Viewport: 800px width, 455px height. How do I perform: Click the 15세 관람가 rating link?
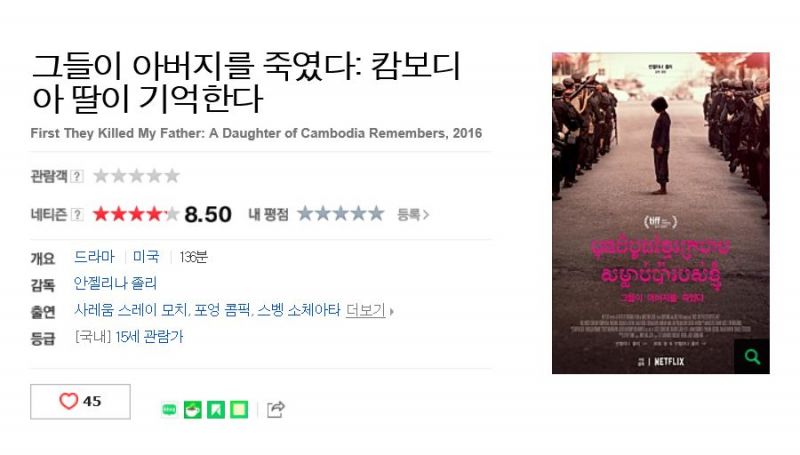click(x=149, y=337)
